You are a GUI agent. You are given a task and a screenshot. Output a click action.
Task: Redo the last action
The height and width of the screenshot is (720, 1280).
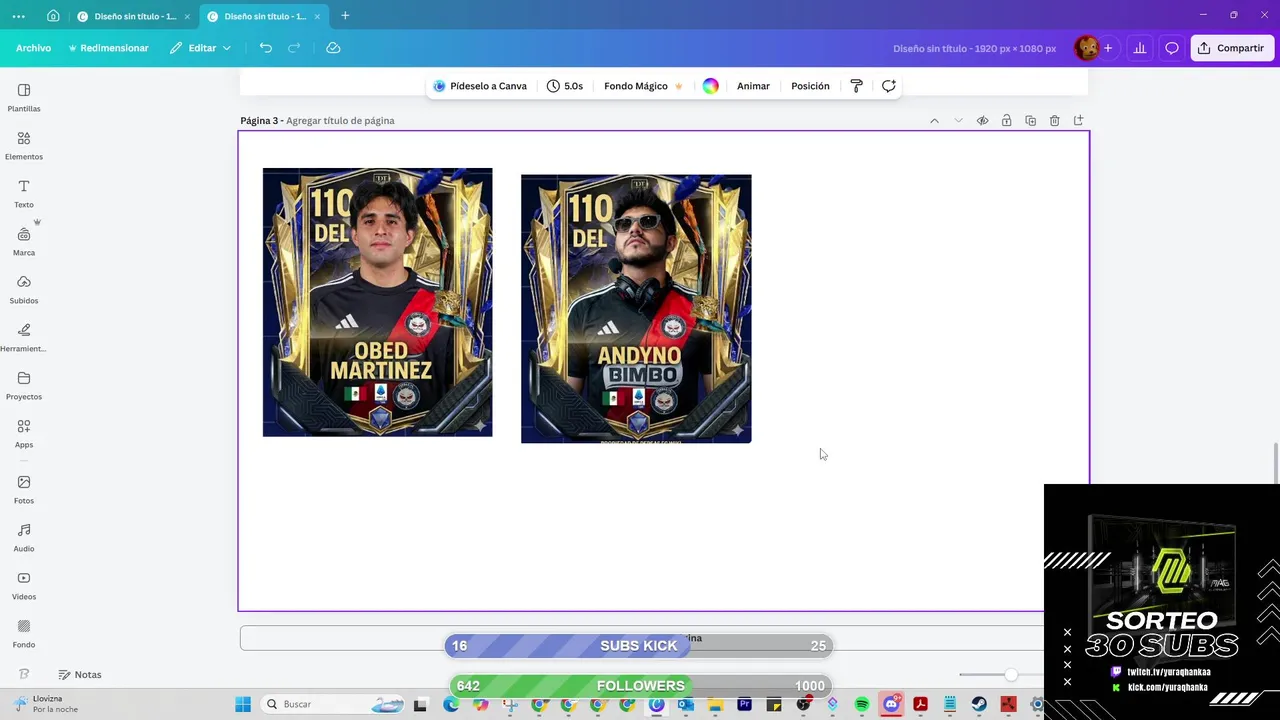click(x=294, y=48)
